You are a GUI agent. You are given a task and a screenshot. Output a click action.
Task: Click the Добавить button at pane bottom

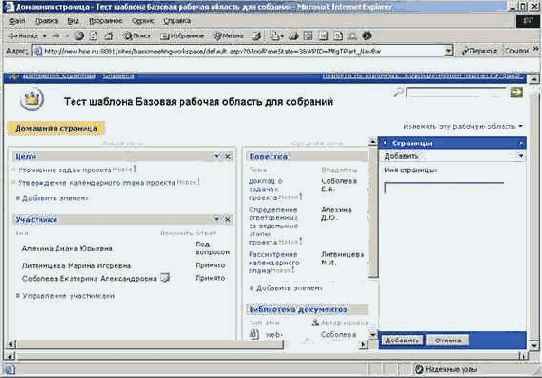pos(402,340)
